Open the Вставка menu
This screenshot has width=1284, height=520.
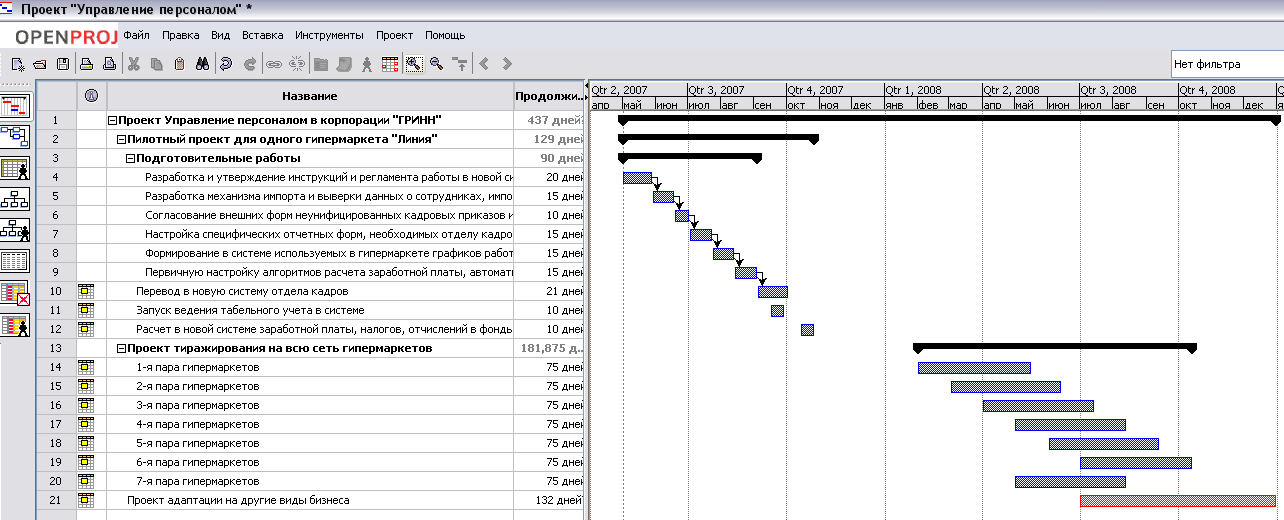pyautogui.click(x=263, y=35)
